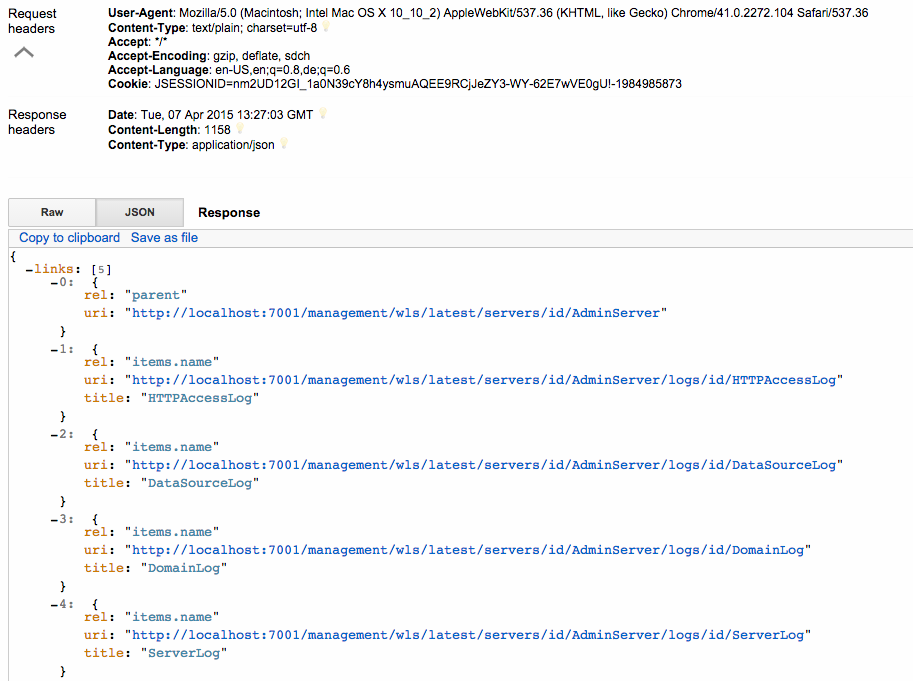The height and width of the screenshot is (681, 913).
Task: Collapse links item 3 with DomainLog
Action: 53,518
